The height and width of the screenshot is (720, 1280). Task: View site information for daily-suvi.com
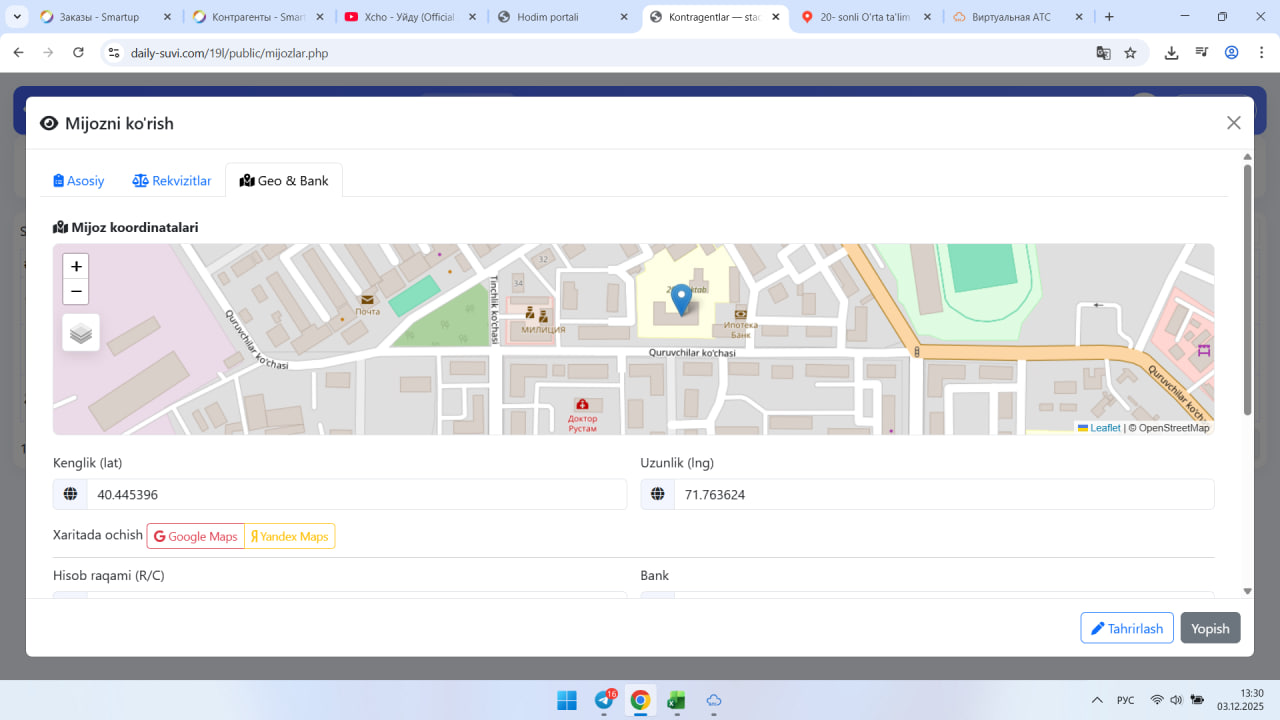pyautogui.click(x=114, y=53)
